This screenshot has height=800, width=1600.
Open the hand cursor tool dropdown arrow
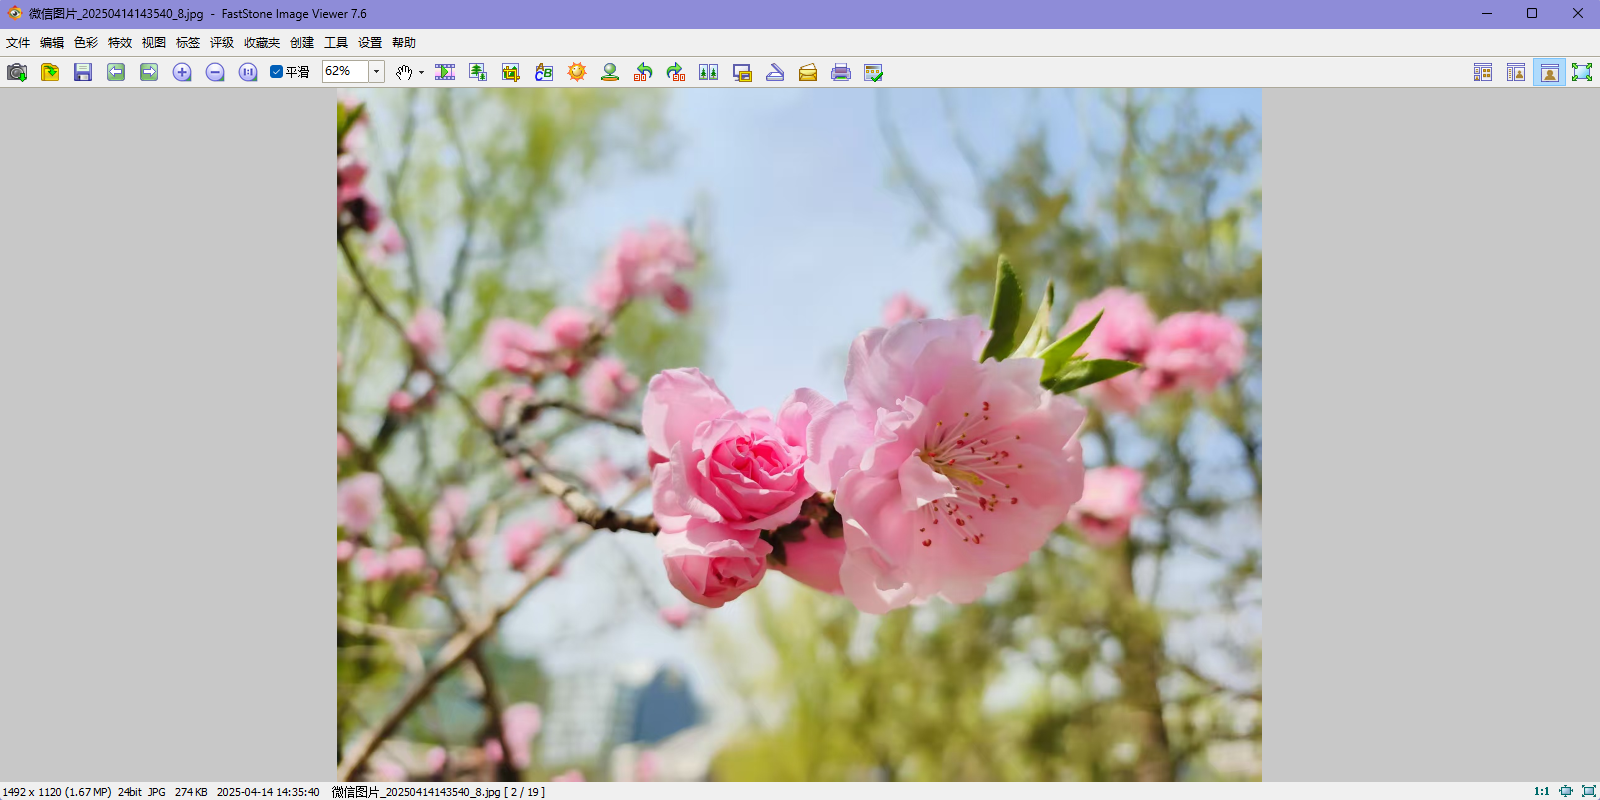coord(421,72)
